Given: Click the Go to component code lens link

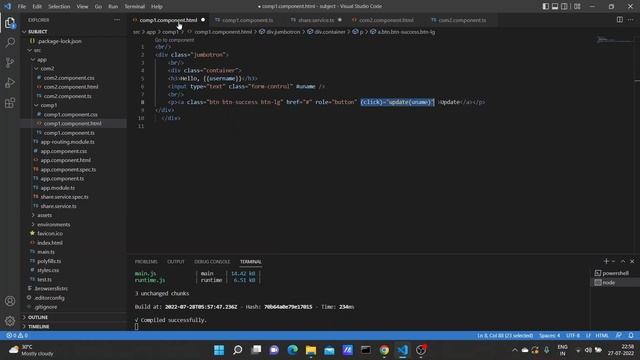Looking at the screenshot, I should click(174, 40).
